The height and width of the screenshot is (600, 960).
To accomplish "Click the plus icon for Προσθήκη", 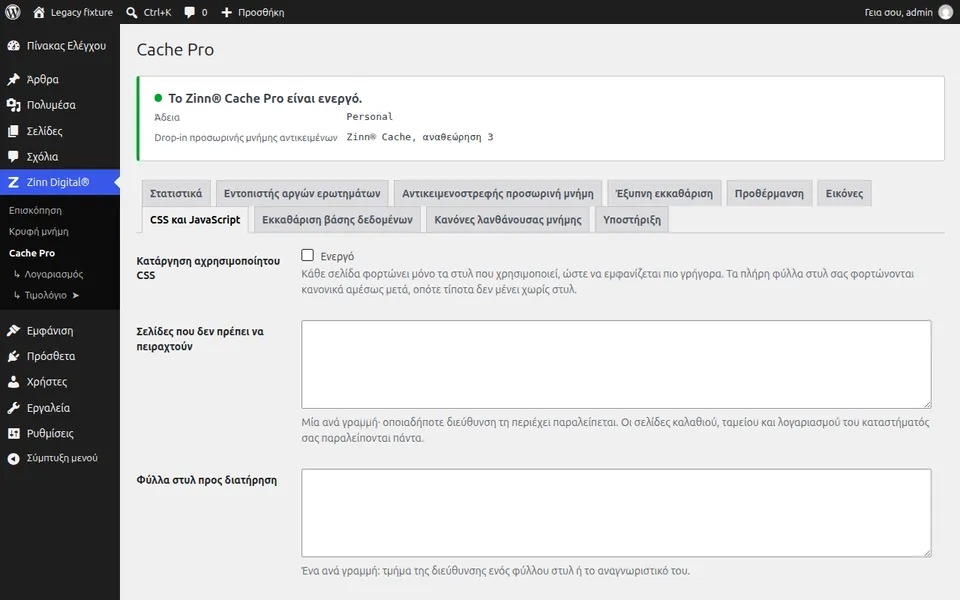I will (x=227, y=12).
